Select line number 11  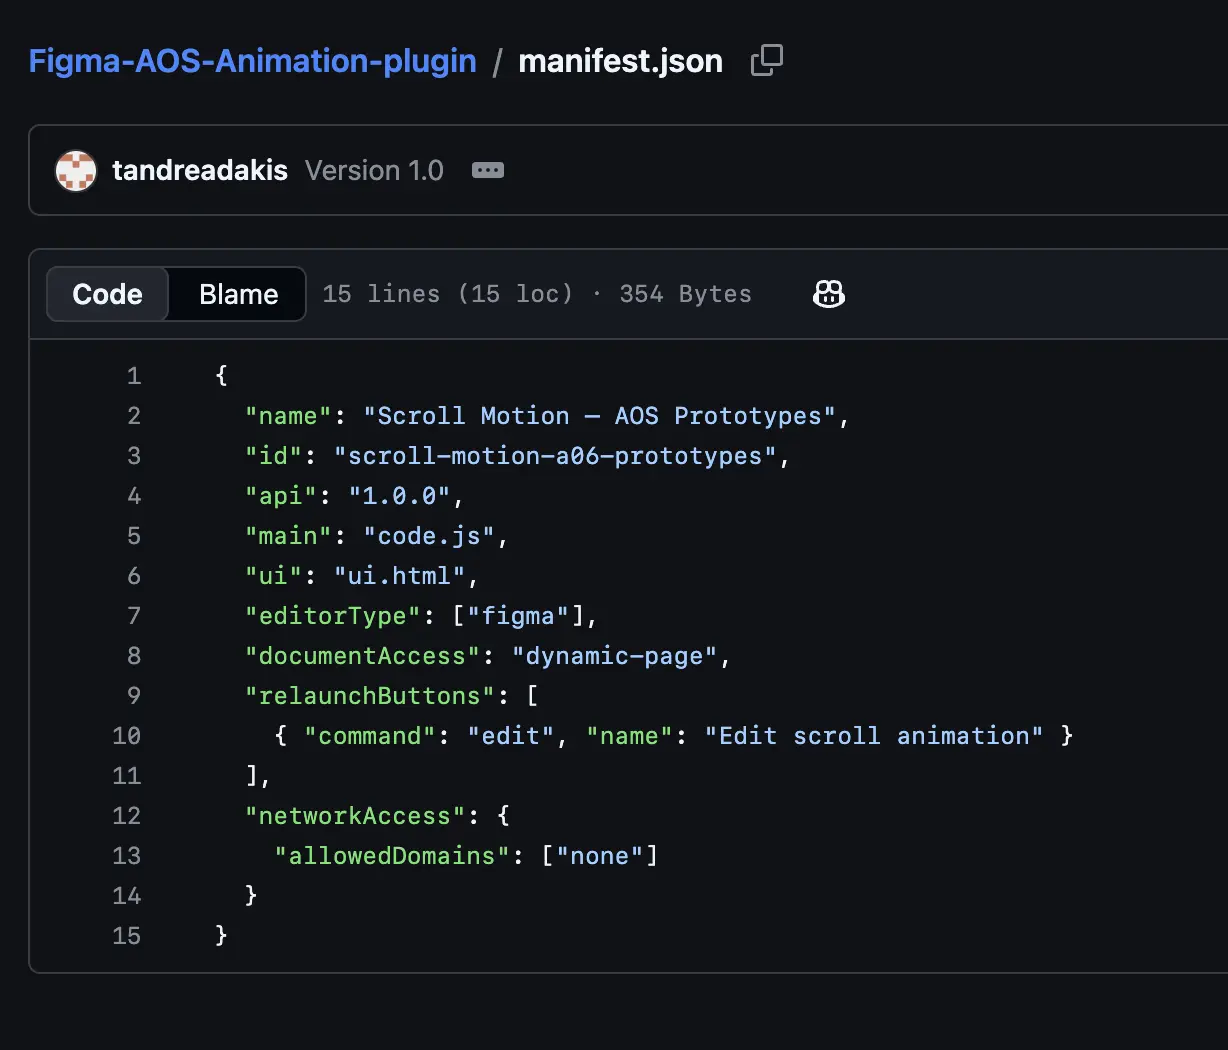coord(127,776)
